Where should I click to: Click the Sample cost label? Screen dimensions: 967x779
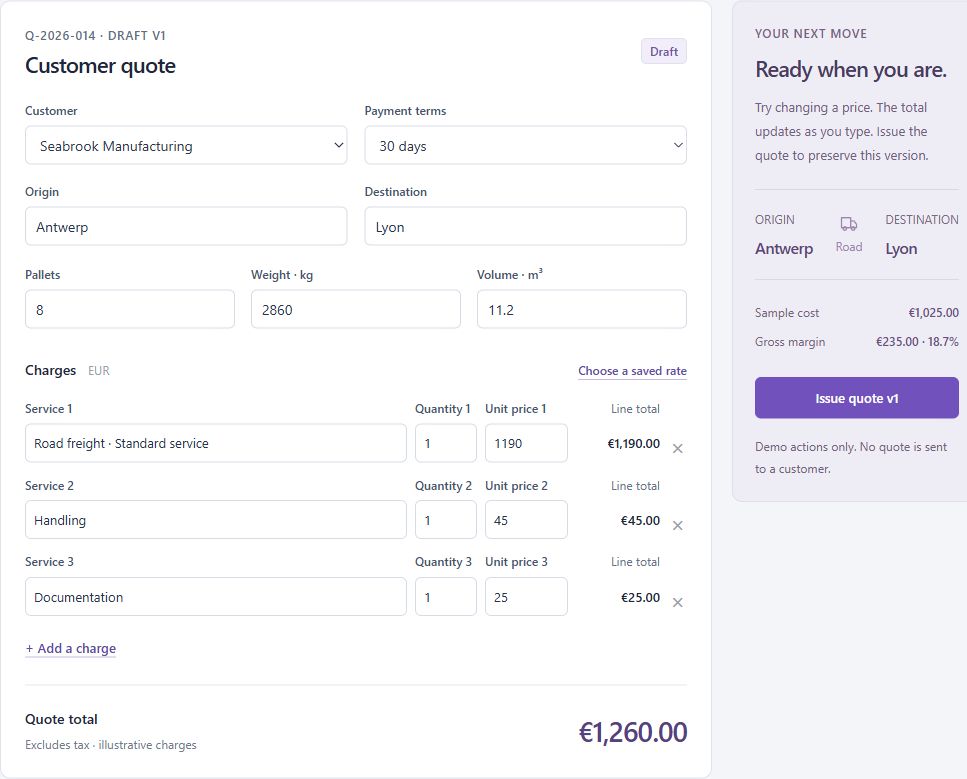click(x=787, y=313)
